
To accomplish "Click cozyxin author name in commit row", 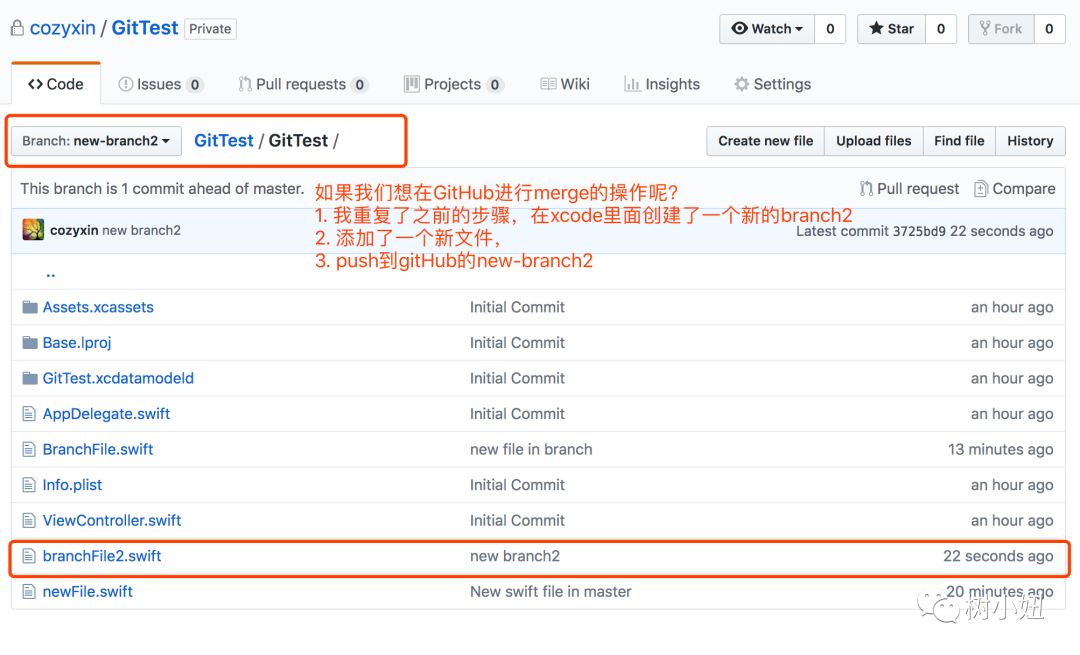I will [74, 230].
